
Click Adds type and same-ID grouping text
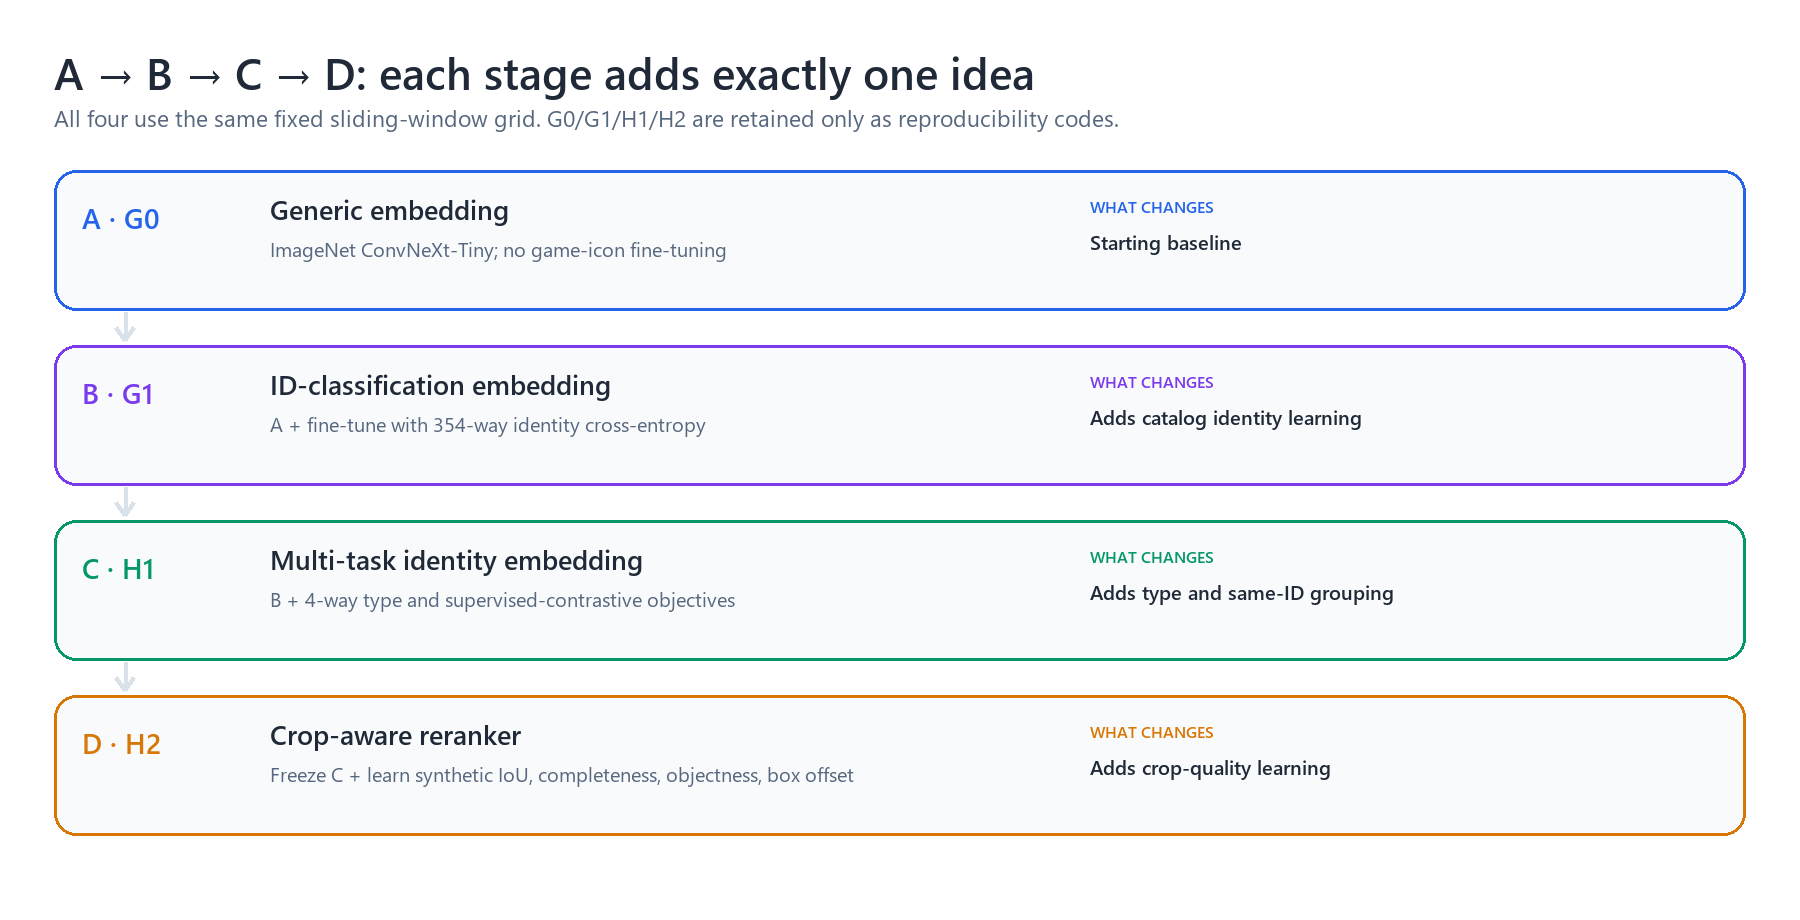(x=1241, y=593)
